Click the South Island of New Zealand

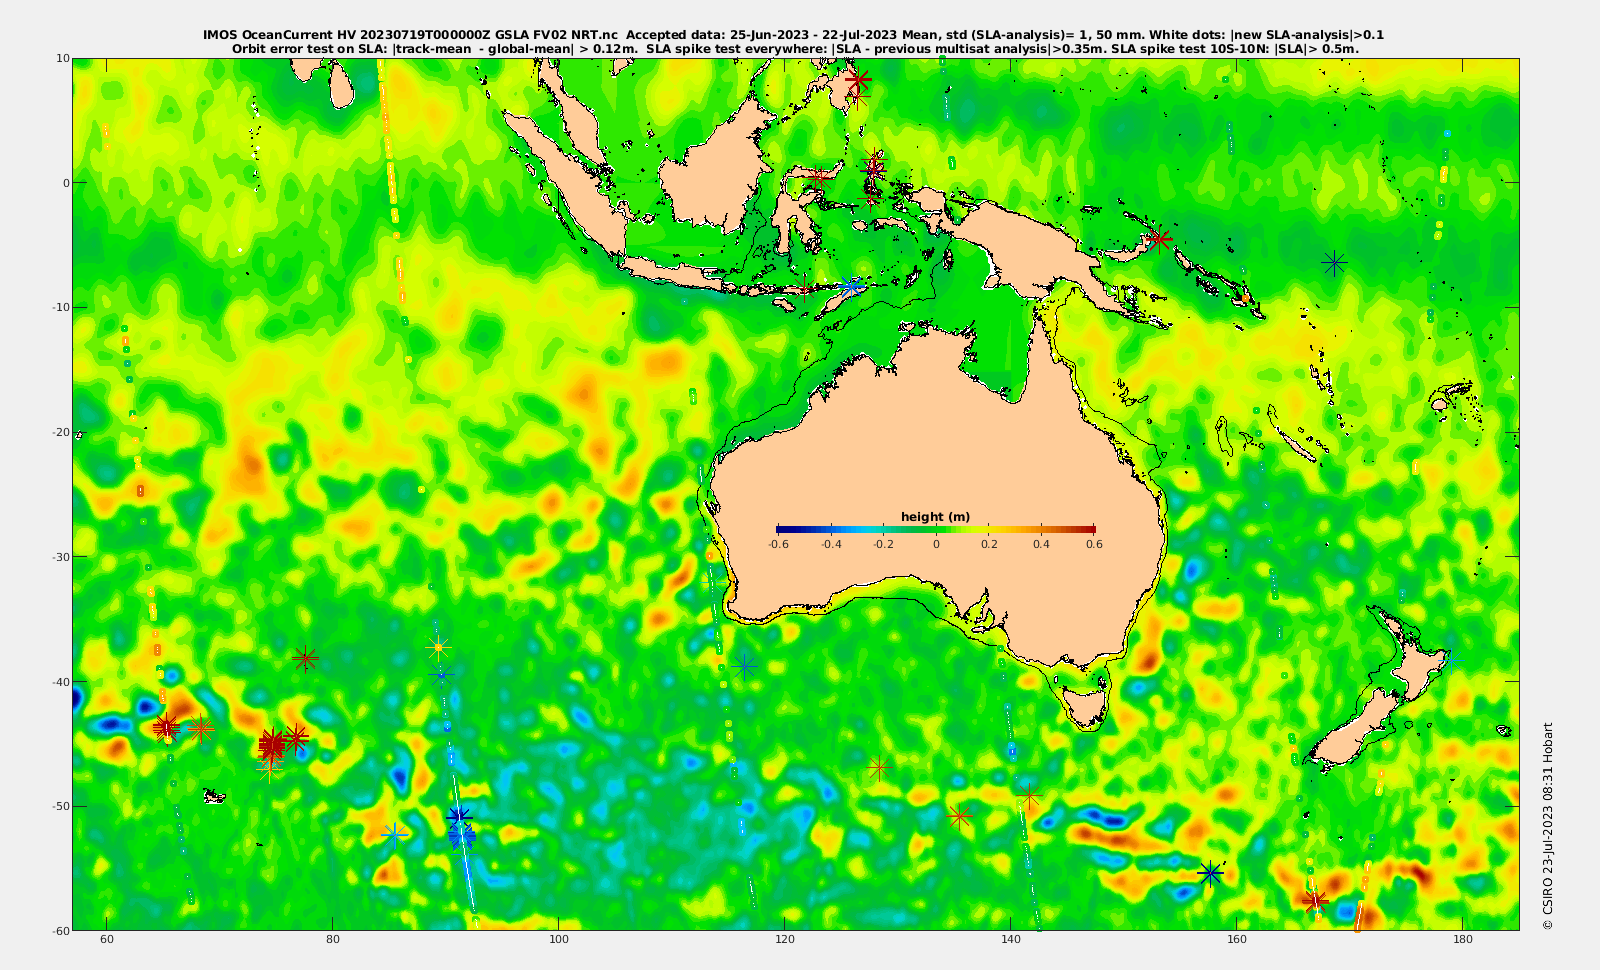click(x=1355, y=730)
